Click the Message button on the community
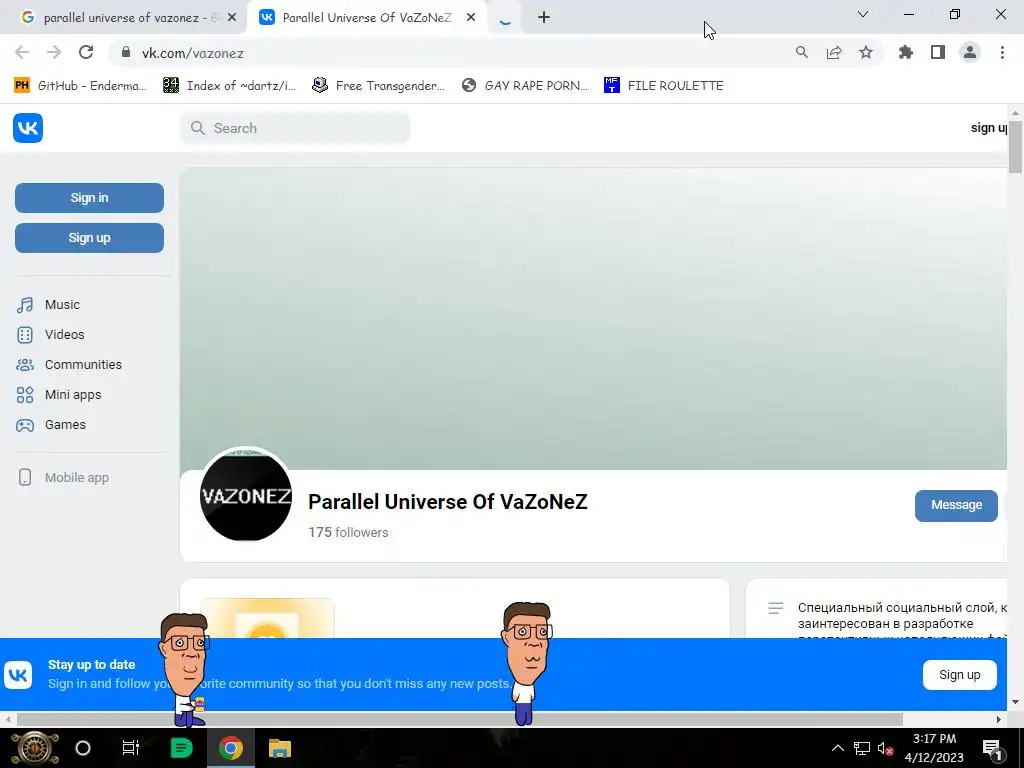The height and width of the screenshot is (768, 1024). [x=956, y=505]
